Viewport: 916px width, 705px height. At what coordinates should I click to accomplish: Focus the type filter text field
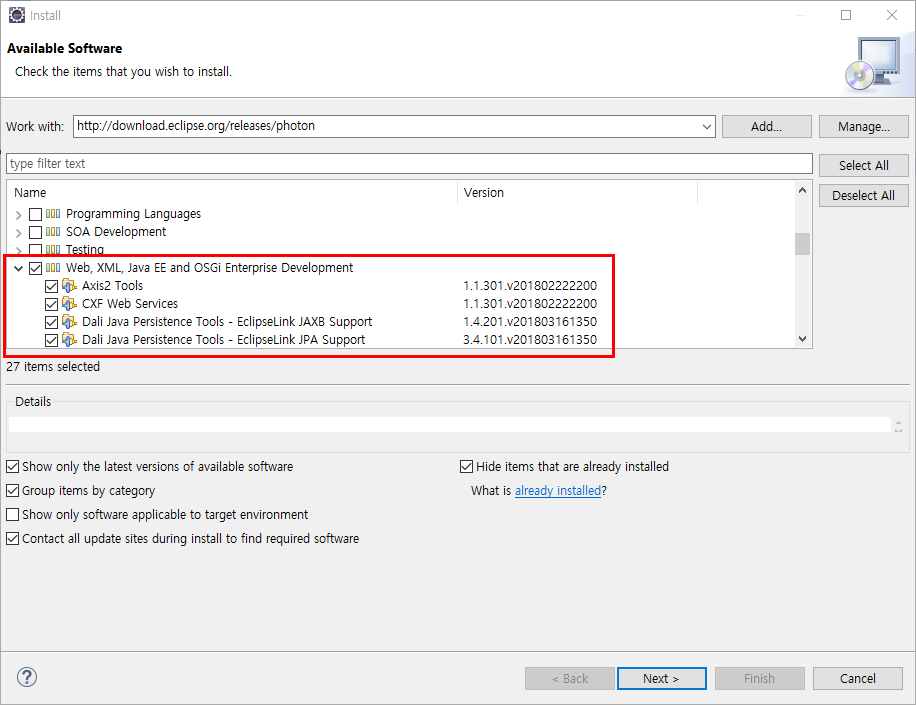tap(409, 164)
